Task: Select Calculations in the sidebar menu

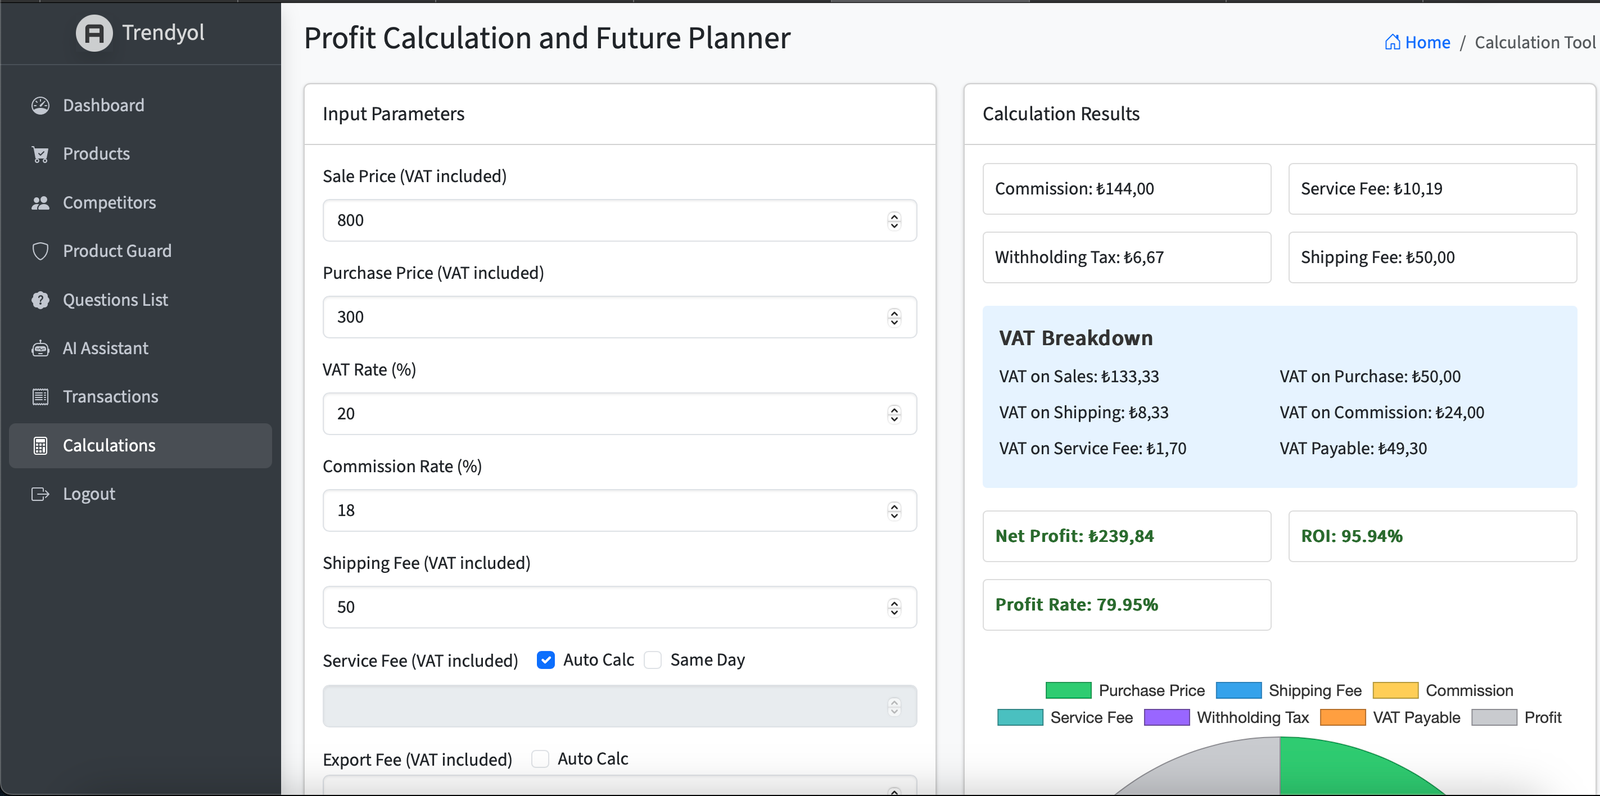Action: 109,446
